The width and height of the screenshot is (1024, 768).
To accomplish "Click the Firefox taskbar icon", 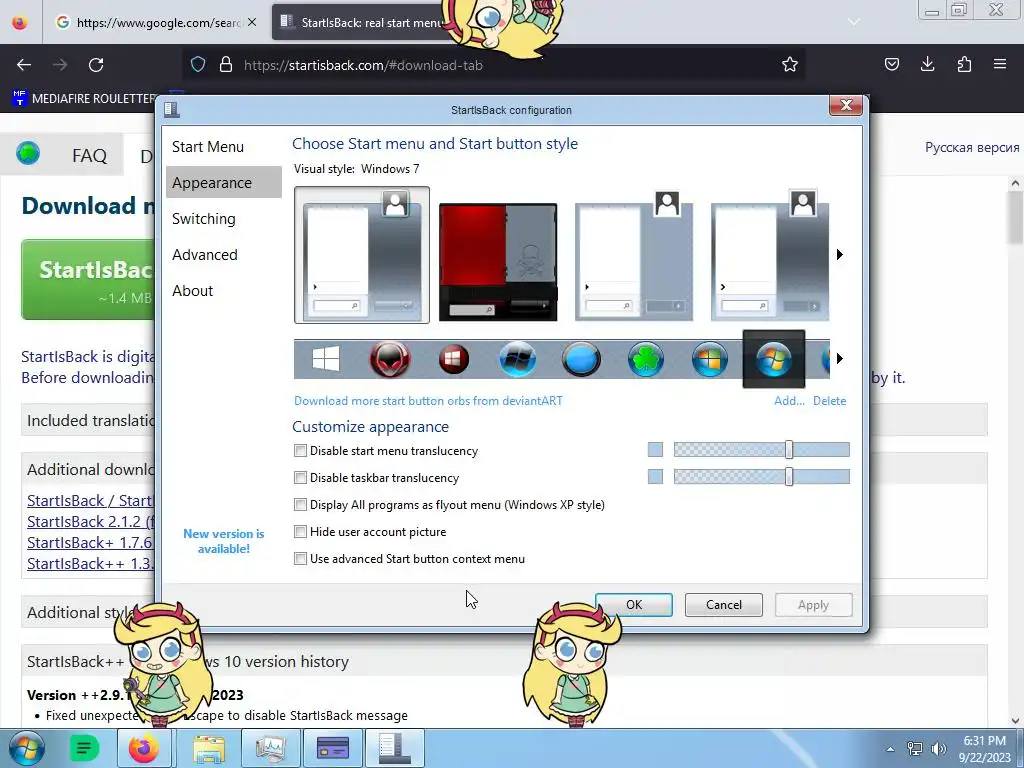I will (144, 748).
